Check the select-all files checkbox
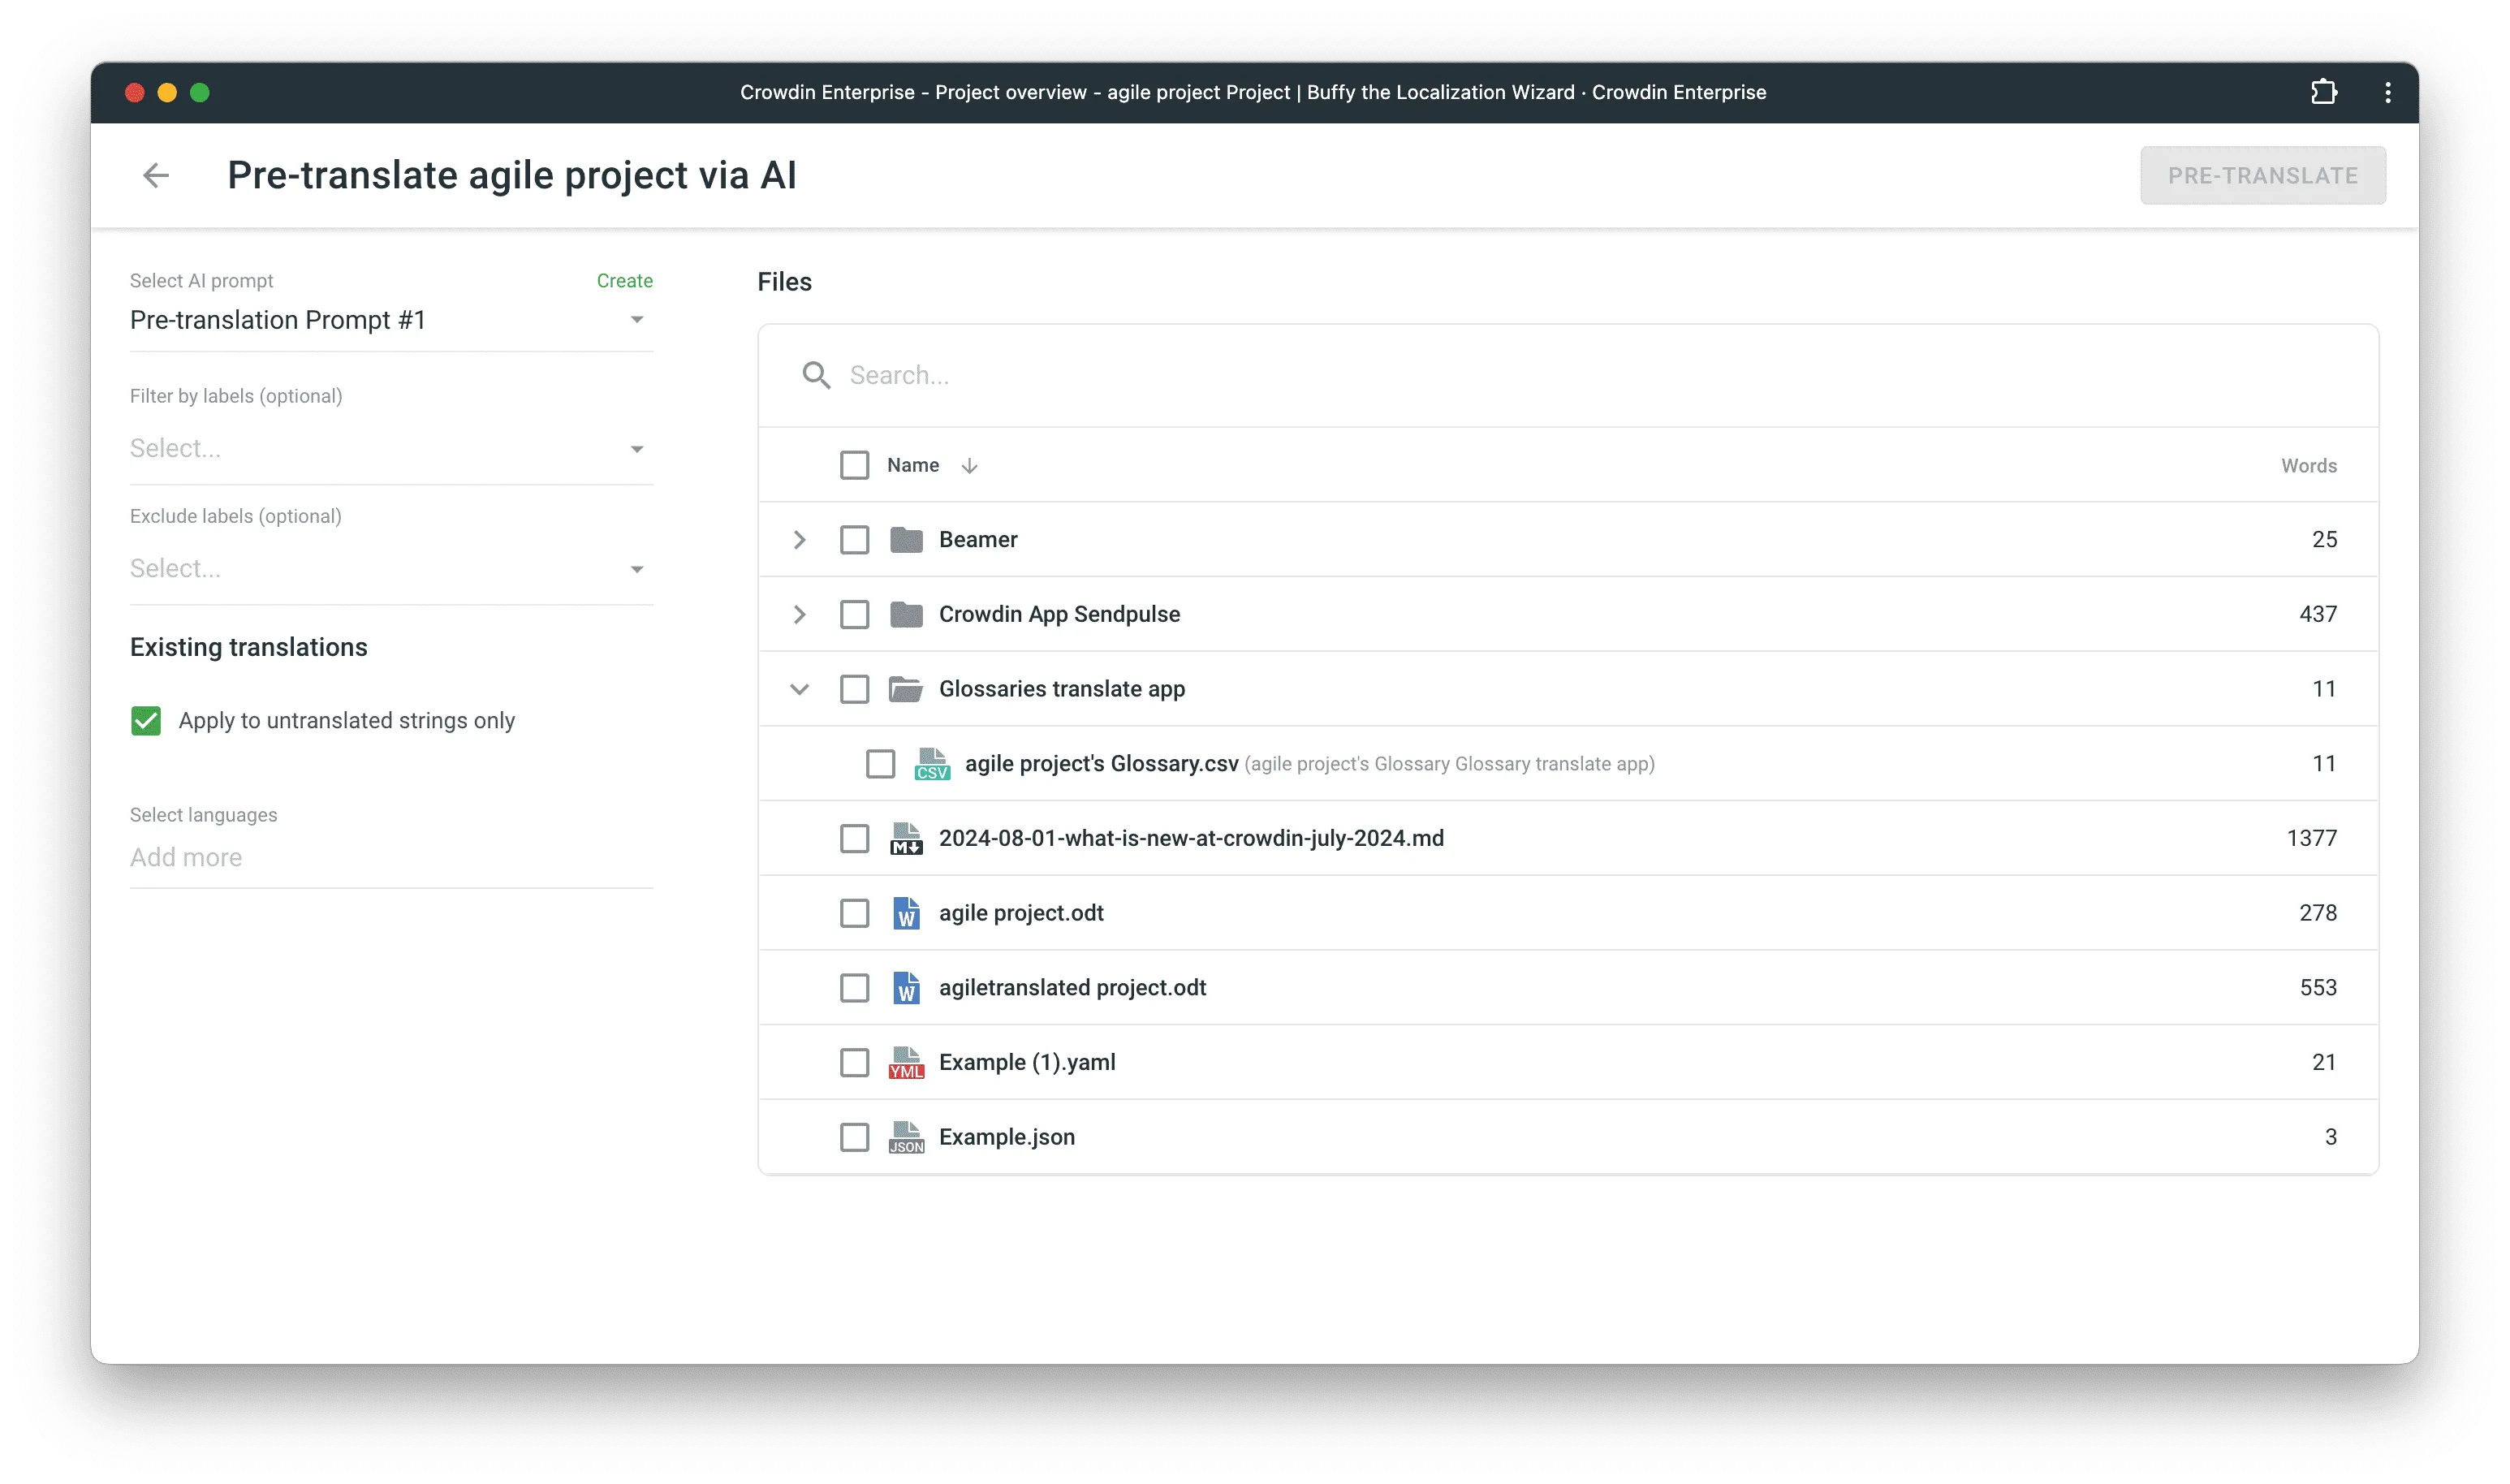Viewport: 2510px width, 1484px height. pyautogui.click(x=854, y=465)
